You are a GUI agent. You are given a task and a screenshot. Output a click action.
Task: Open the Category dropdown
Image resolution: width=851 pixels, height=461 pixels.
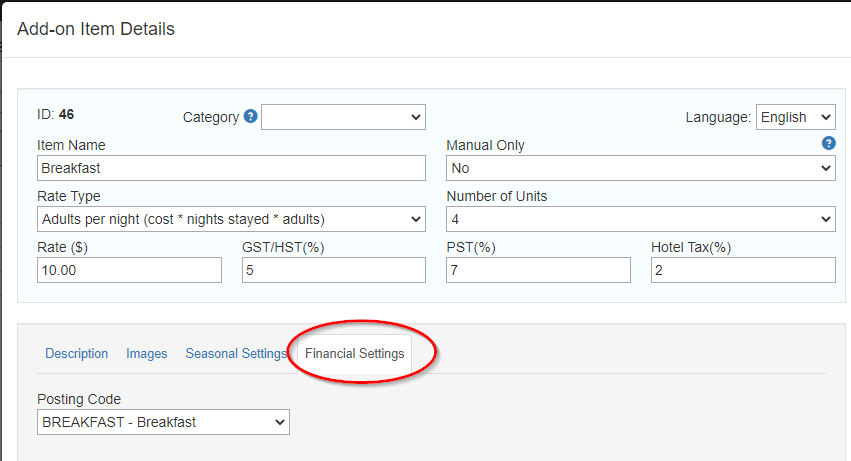343,117
